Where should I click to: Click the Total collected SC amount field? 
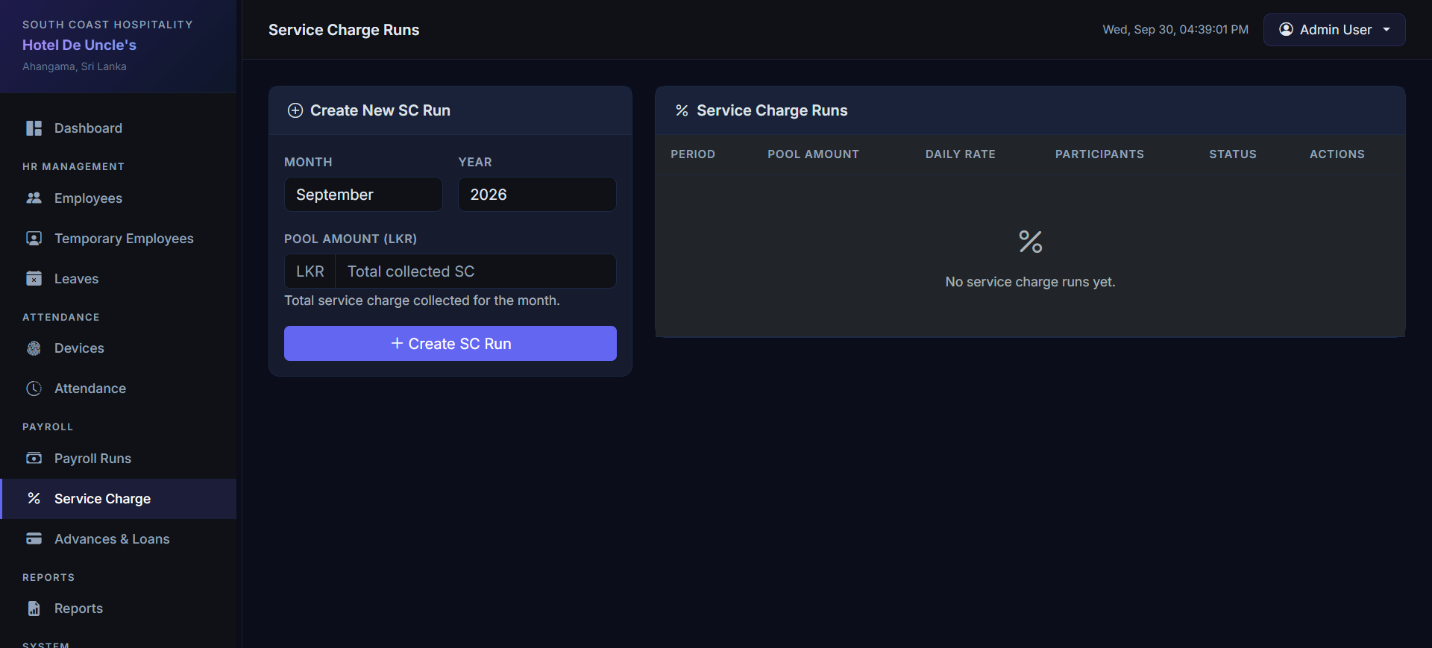click(475, 271)
